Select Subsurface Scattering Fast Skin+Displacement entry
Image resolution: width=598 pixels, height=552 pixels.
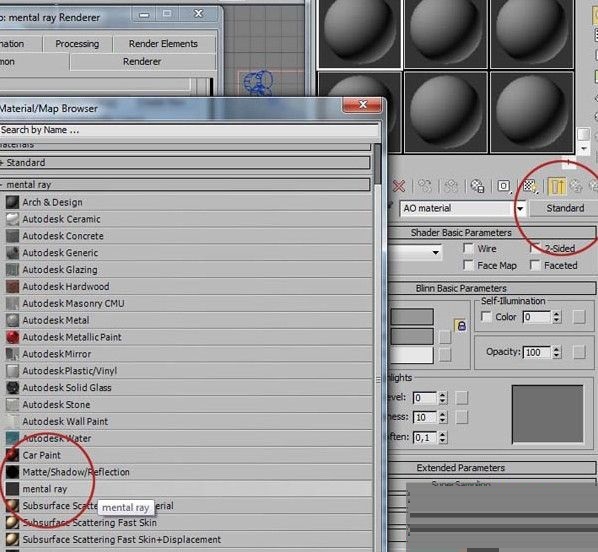[x=186, y=539]
